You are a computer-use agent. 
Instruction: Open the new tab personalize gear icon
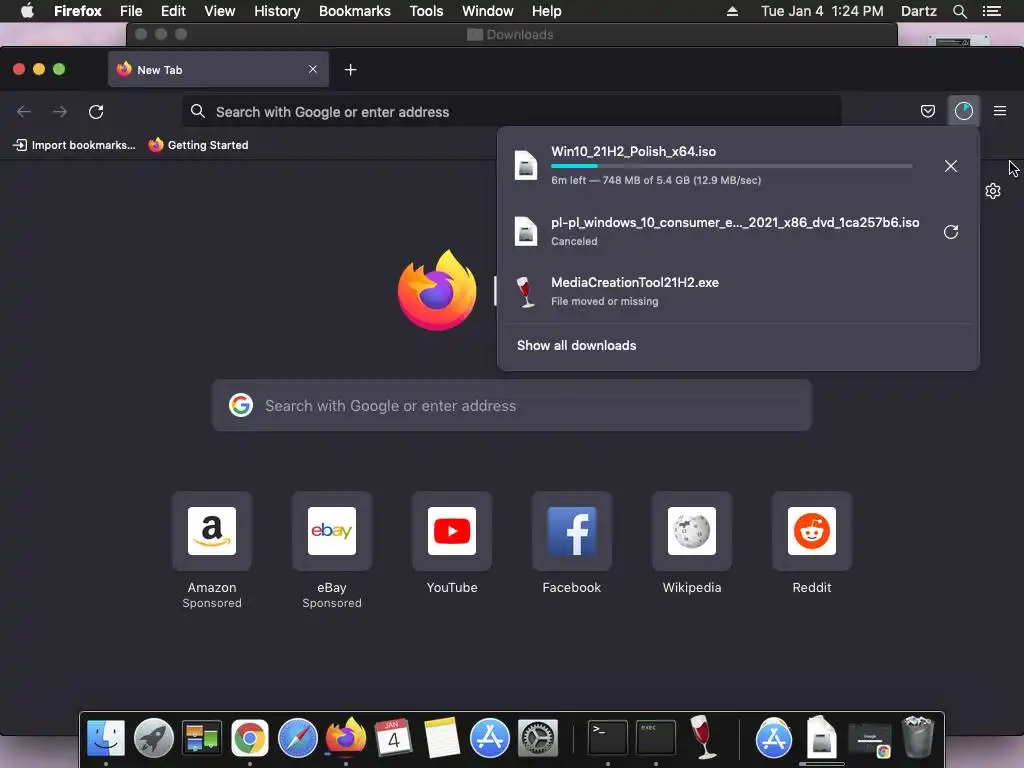pyautogui.click(x=993, y=191)
